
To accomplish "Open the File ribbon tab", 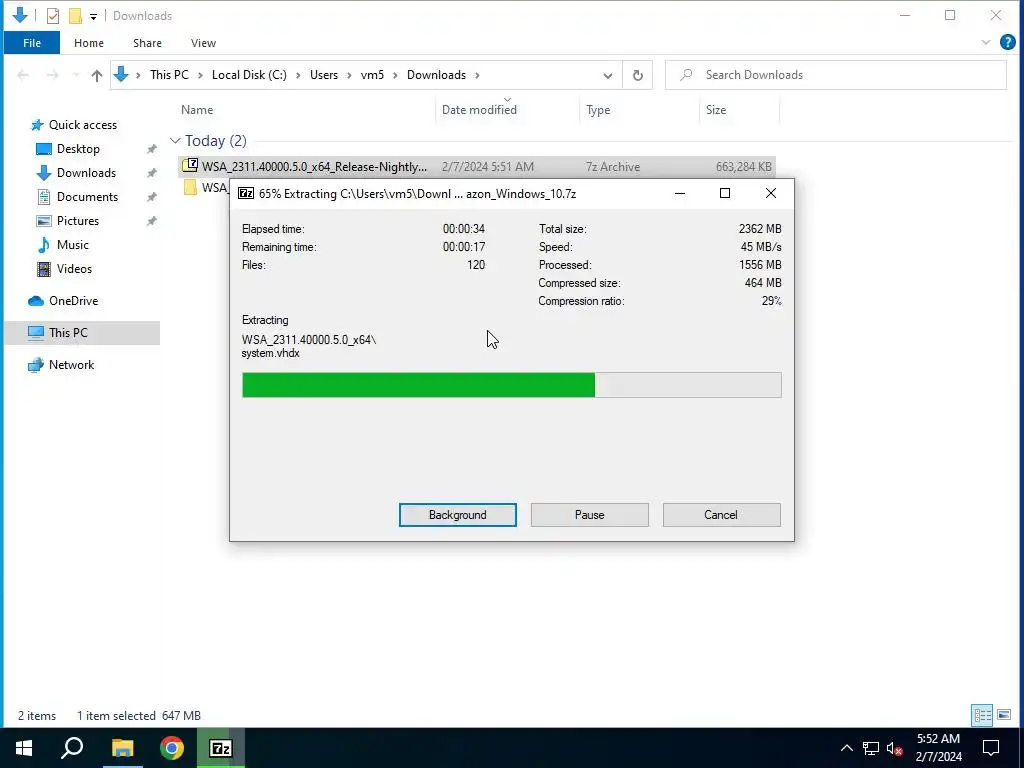I will (x=31, y=42).
